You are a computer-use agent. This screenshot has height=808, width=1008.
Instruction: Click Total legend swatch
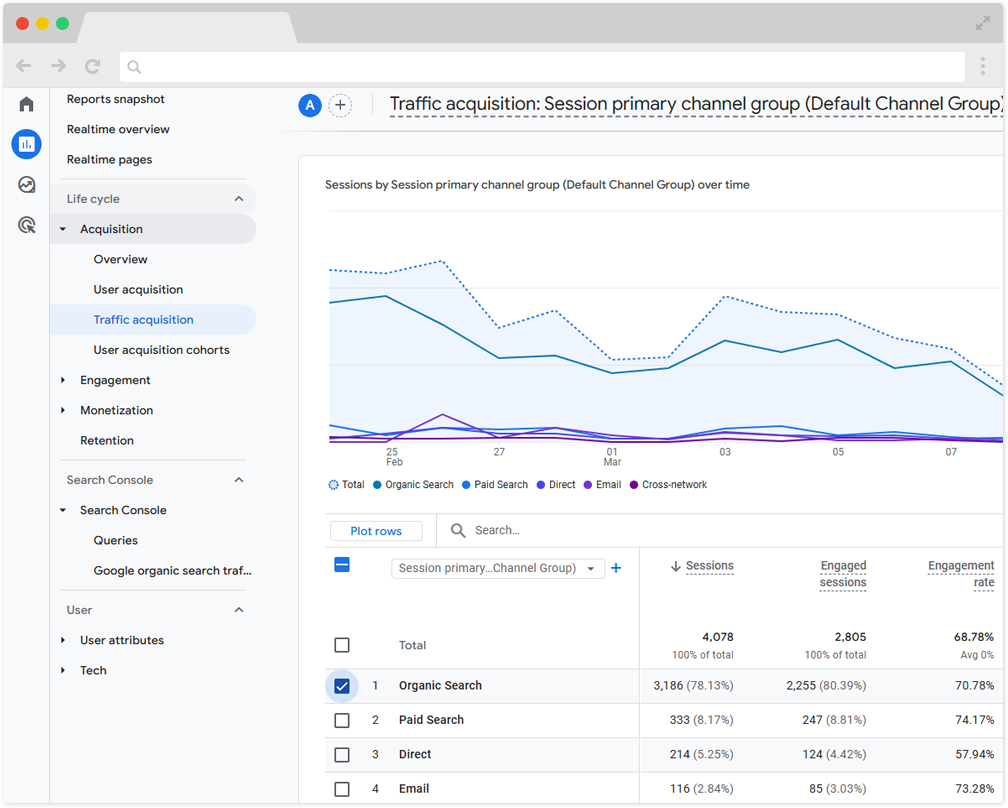coord(333,485)
